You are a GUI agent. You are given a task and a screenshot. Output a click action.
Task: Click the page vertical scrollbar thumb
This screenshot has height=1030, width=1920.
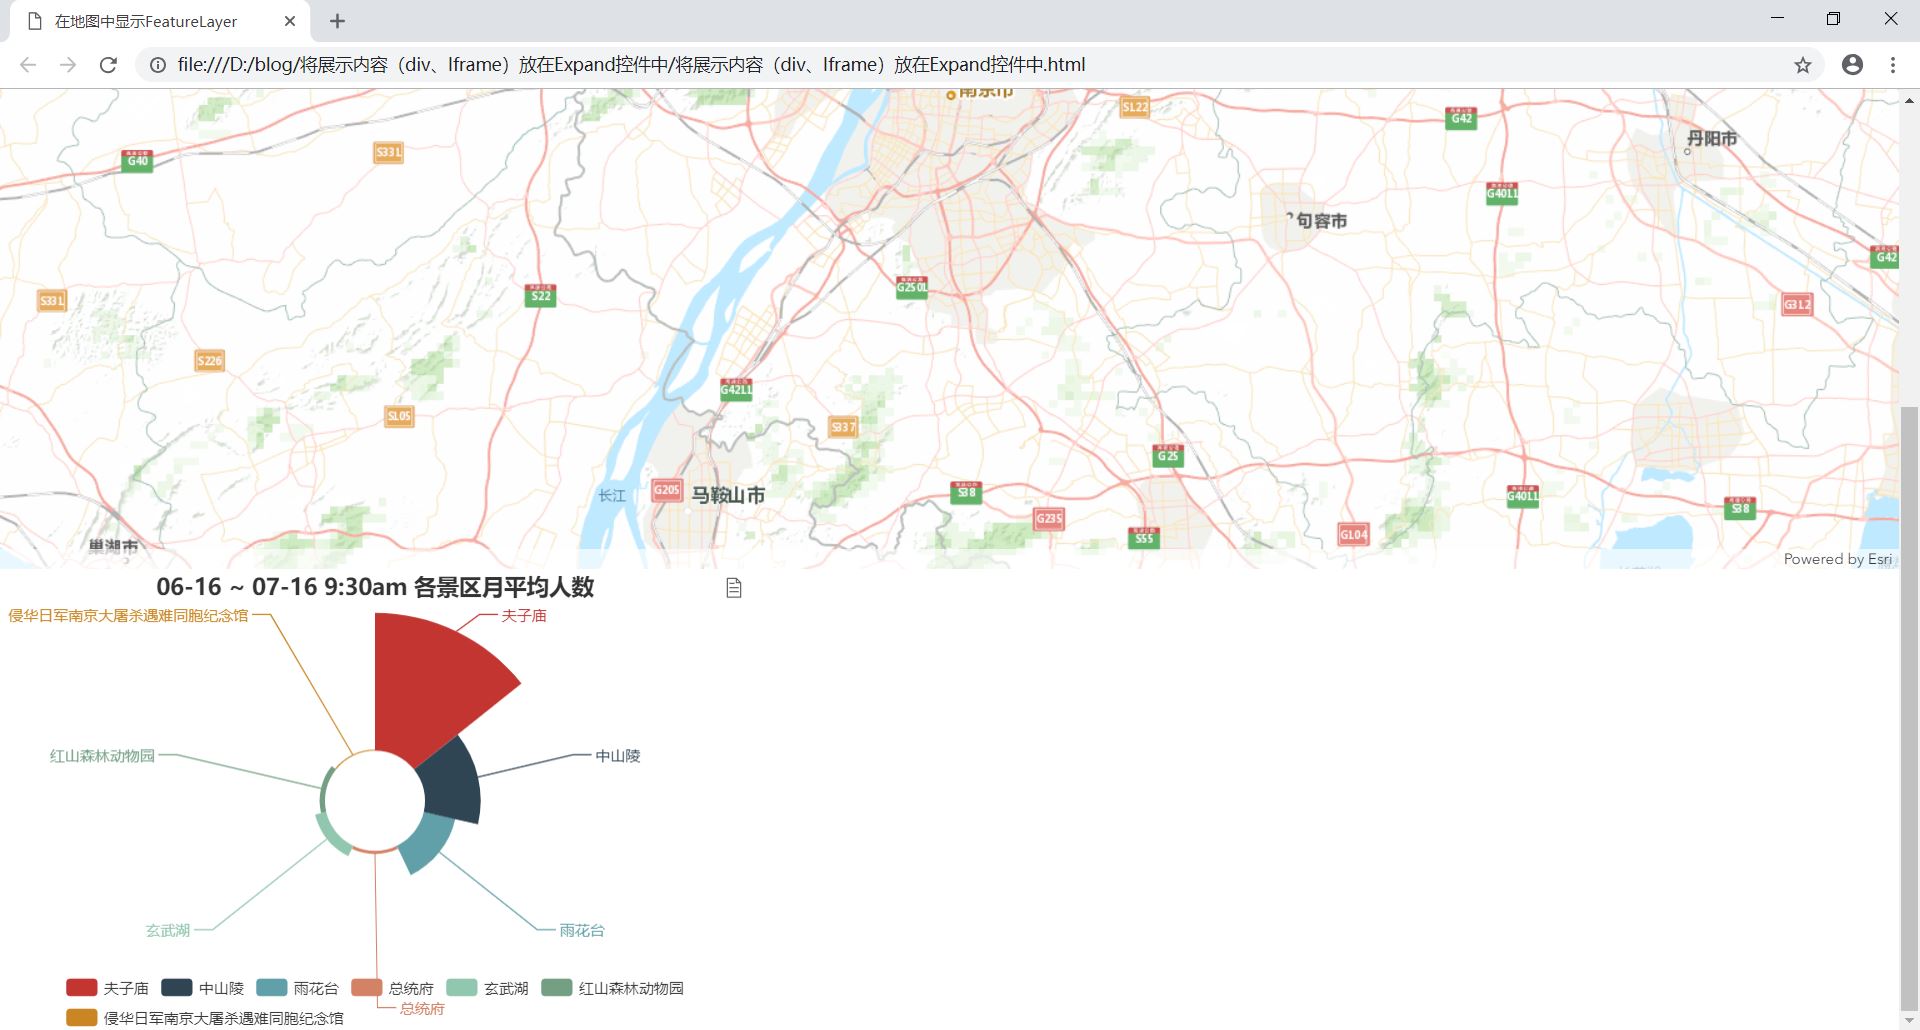pyautogui.click(x=1909, y=708)
